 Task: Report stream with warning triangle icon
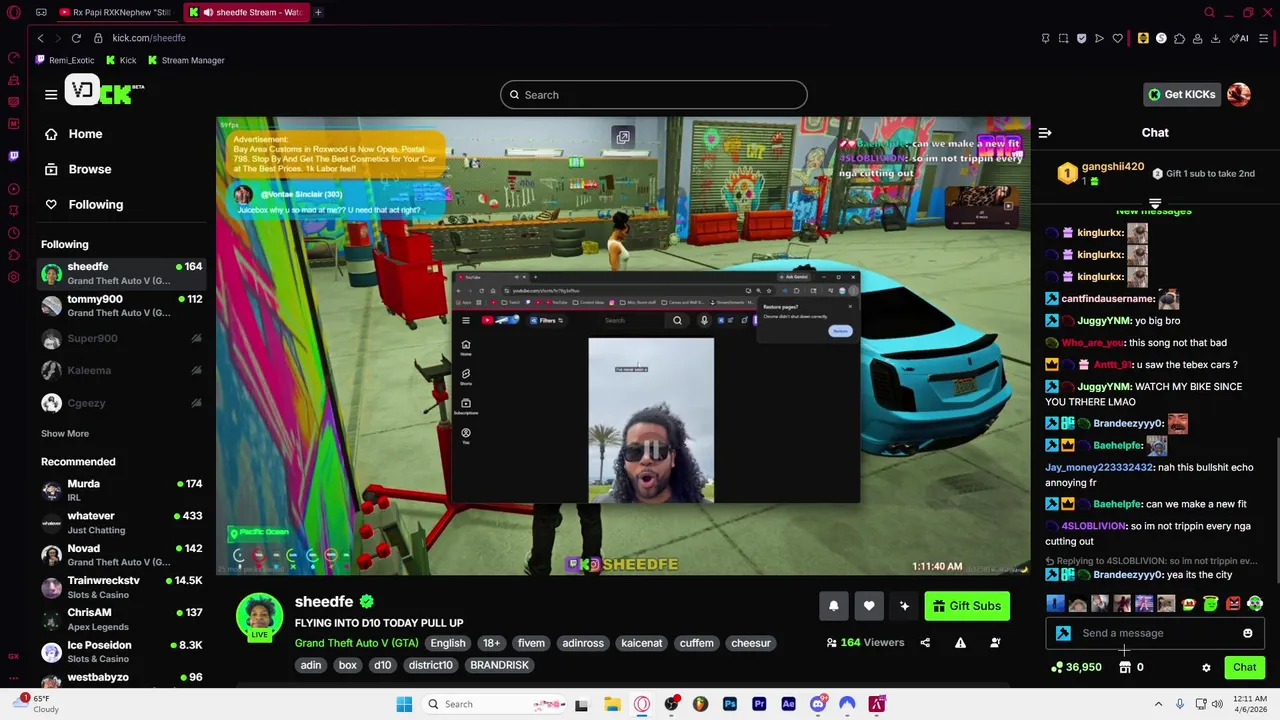[960, 643]
